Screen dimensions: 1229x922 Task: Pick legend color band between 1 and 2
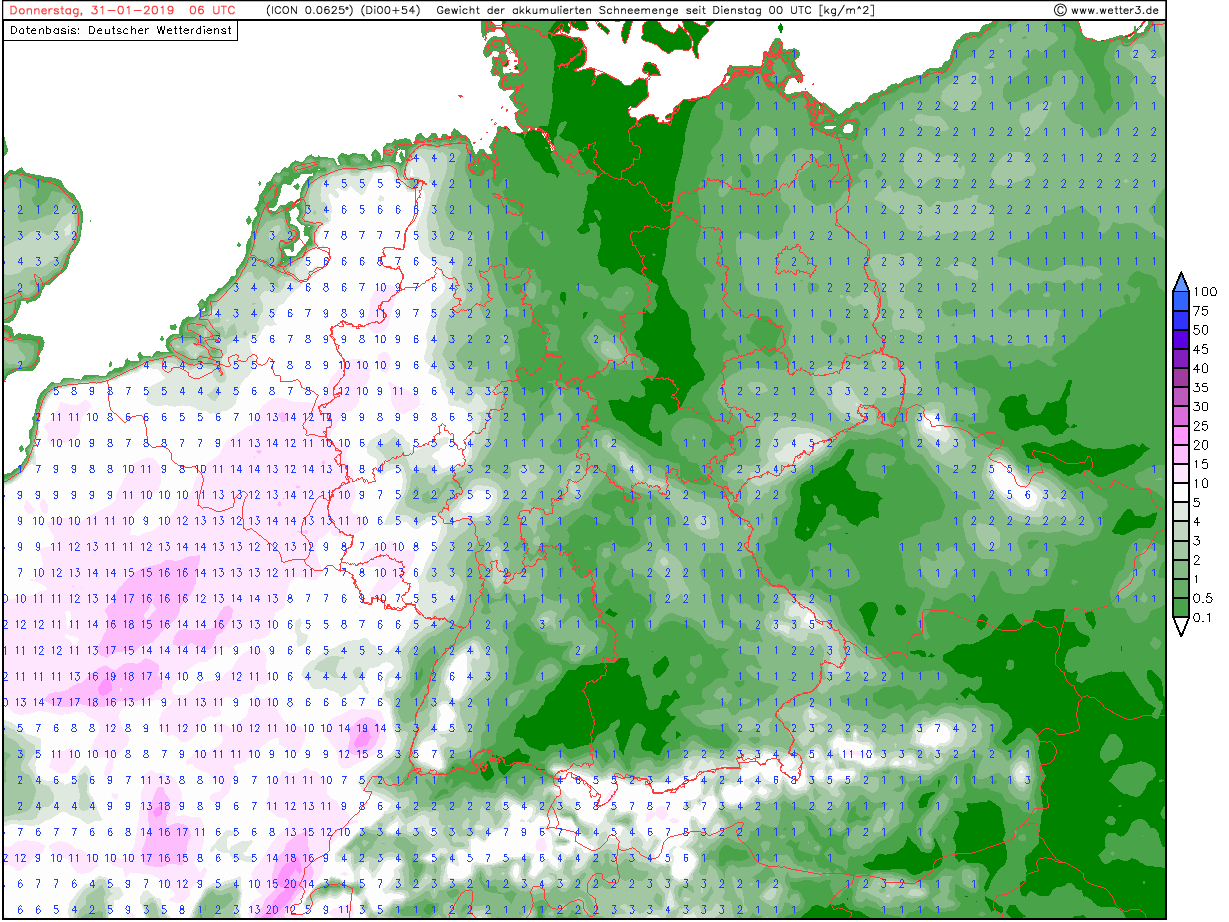[1181, 569]
